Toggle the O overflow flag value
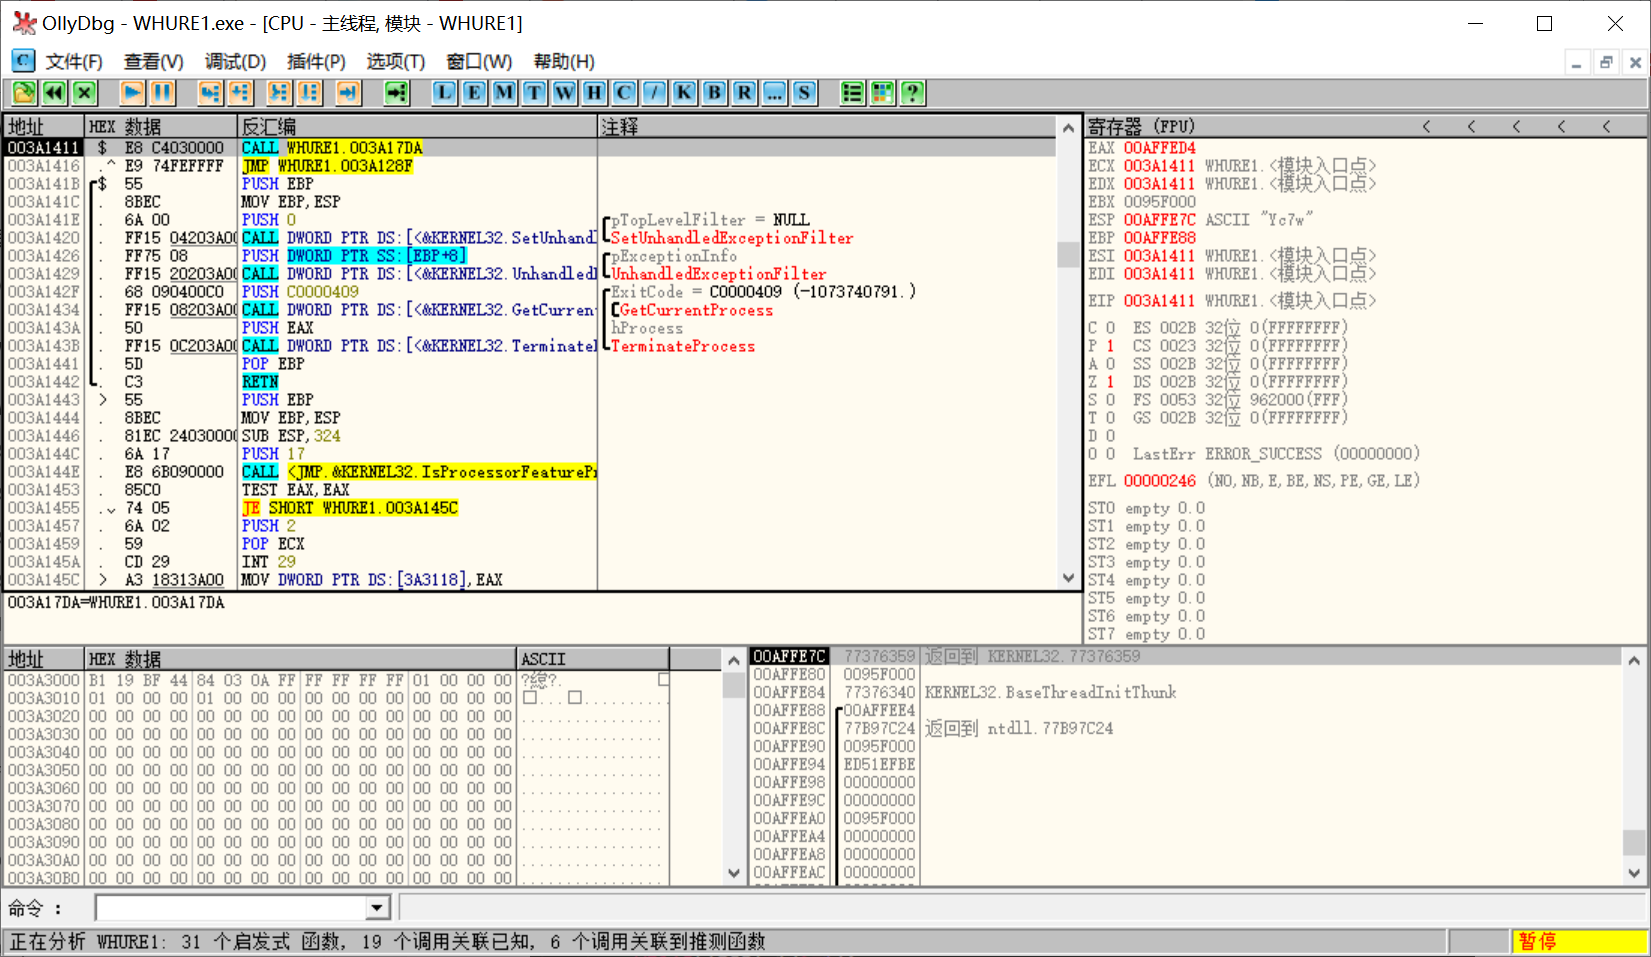Viewport: 1651px width, 957px height. click(1110, 454)
